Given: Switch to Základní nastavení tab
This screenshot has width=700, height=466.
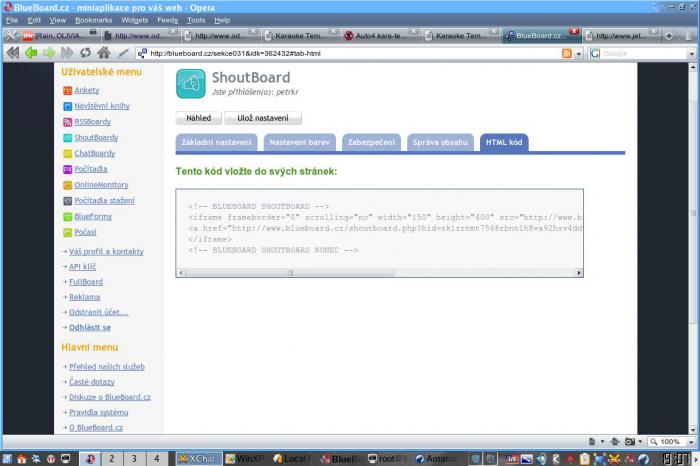Looking at the screenshot, I should pyautogui.click(x=216, y=142).
